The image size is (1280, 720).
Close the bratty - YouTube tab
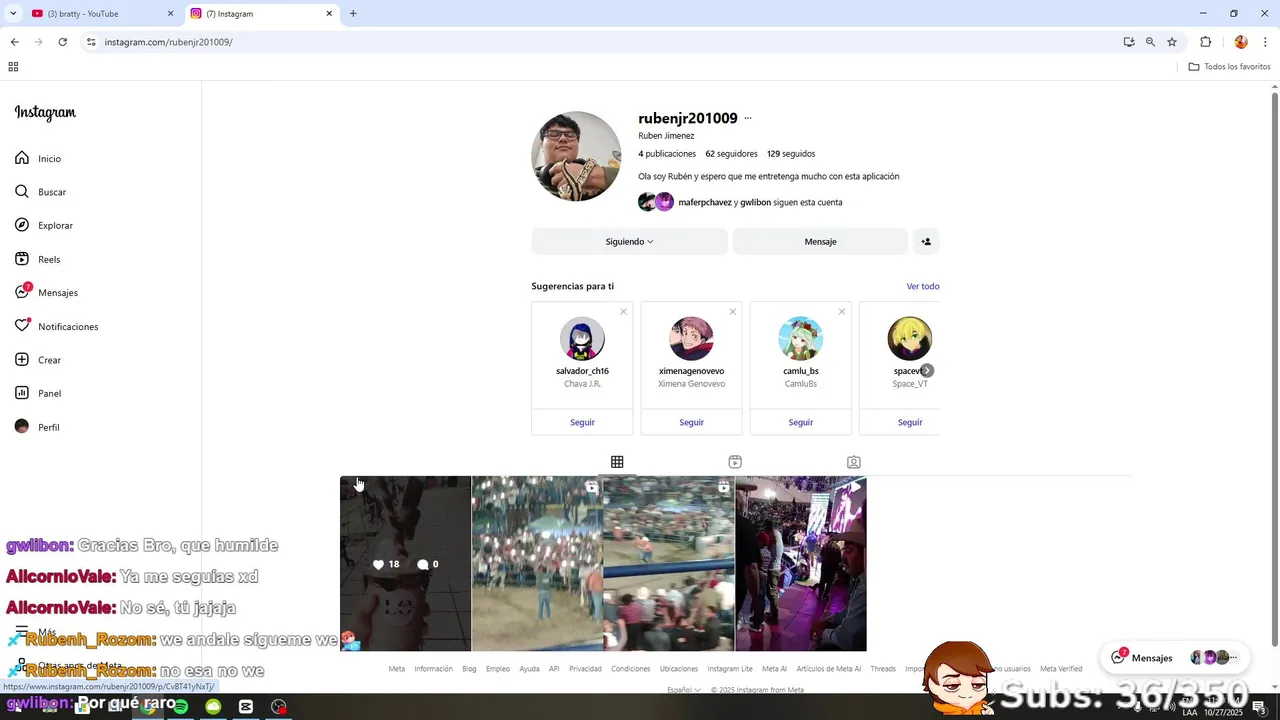[170, 14]
